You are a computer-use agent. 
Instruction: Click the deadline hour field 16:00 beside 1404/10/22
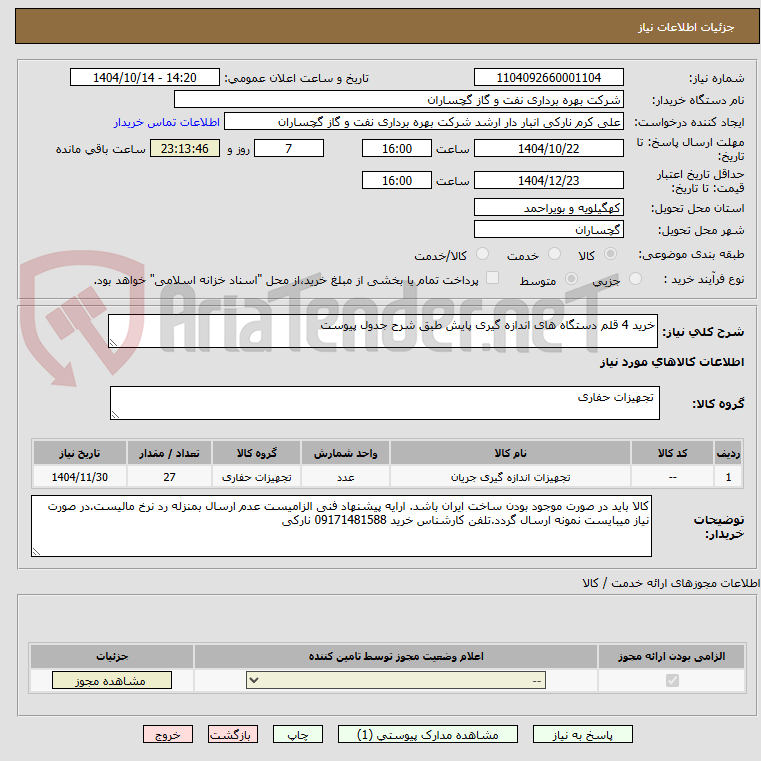pyautogui.click(x=397, y=149)
